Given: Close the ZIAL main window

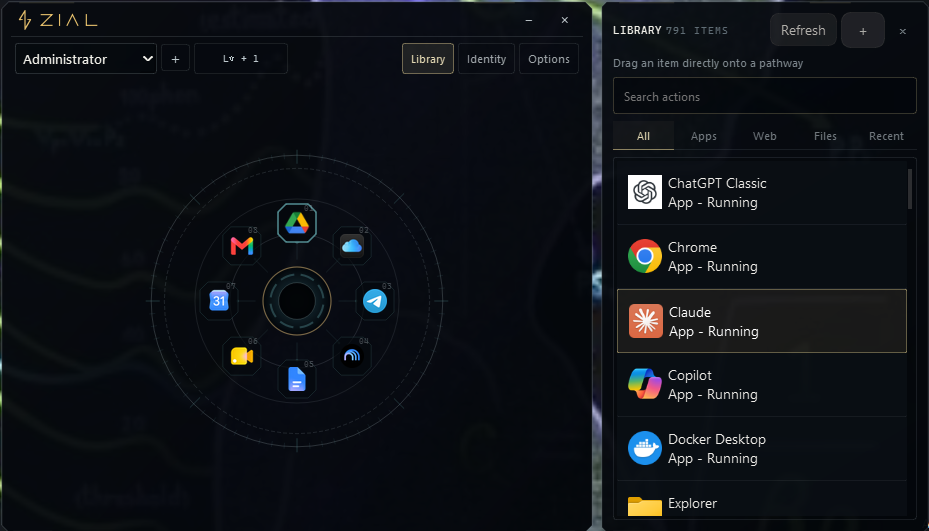Looking at the screenshot, I should coord(565,20).
